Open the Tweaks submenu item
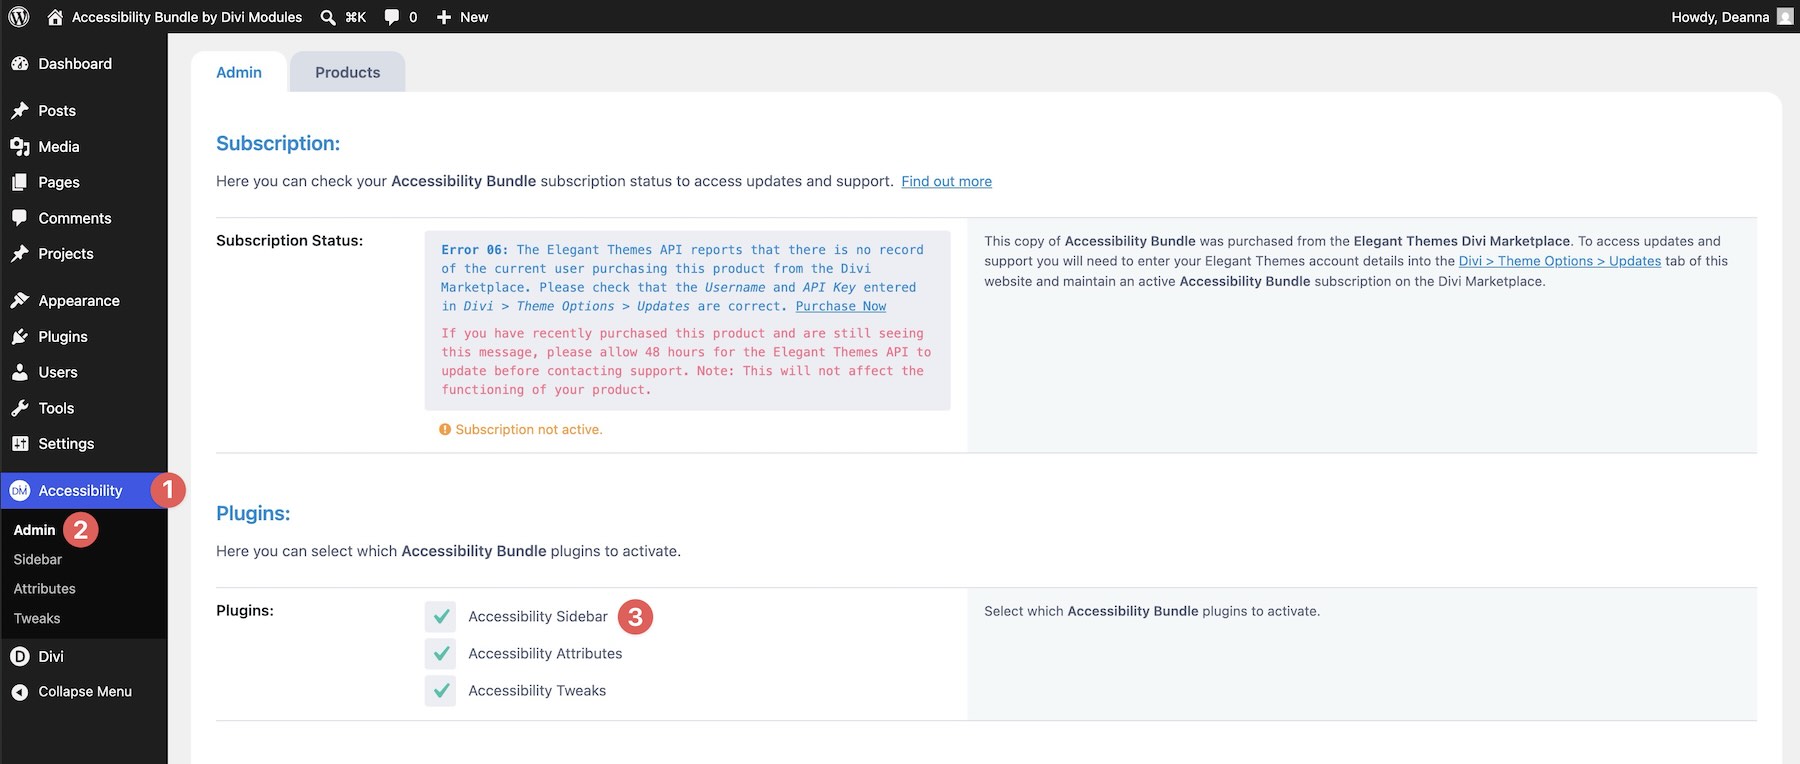This screenshot has height=764, width=1800. click(37, 619)
